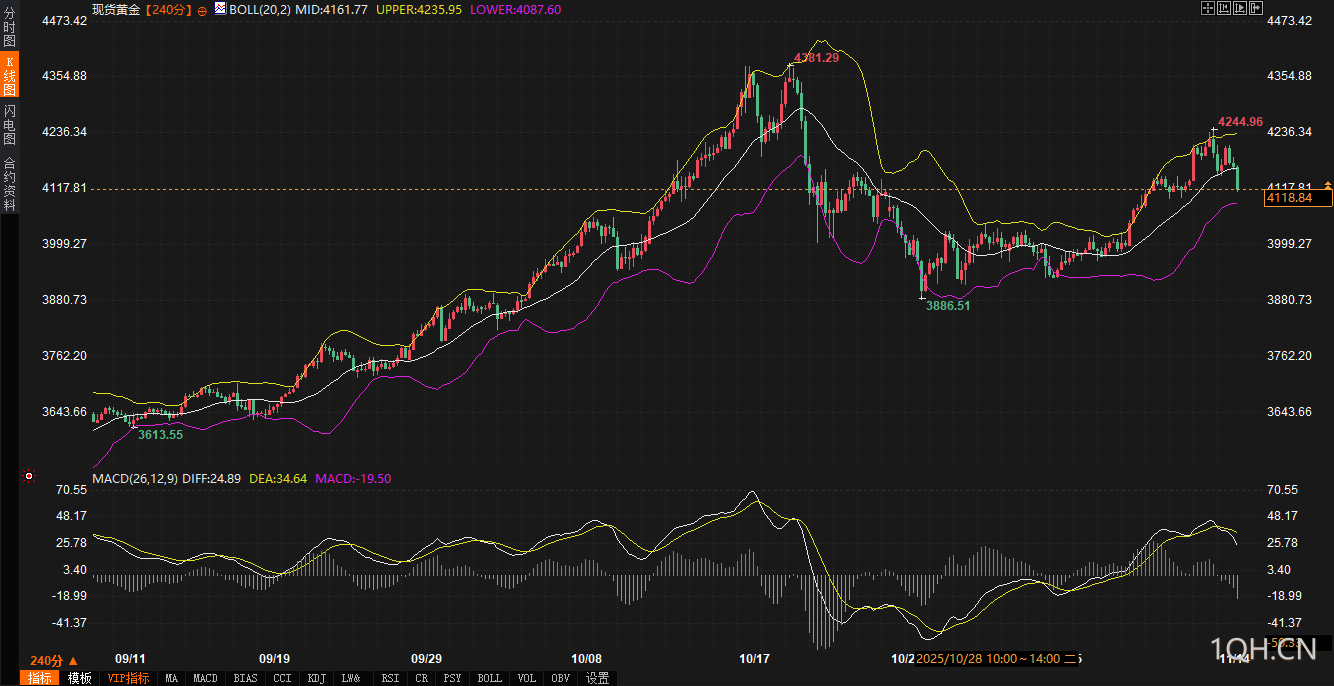
Task: Click the jump-to-start chart icon
Action: coord(1223,8)
